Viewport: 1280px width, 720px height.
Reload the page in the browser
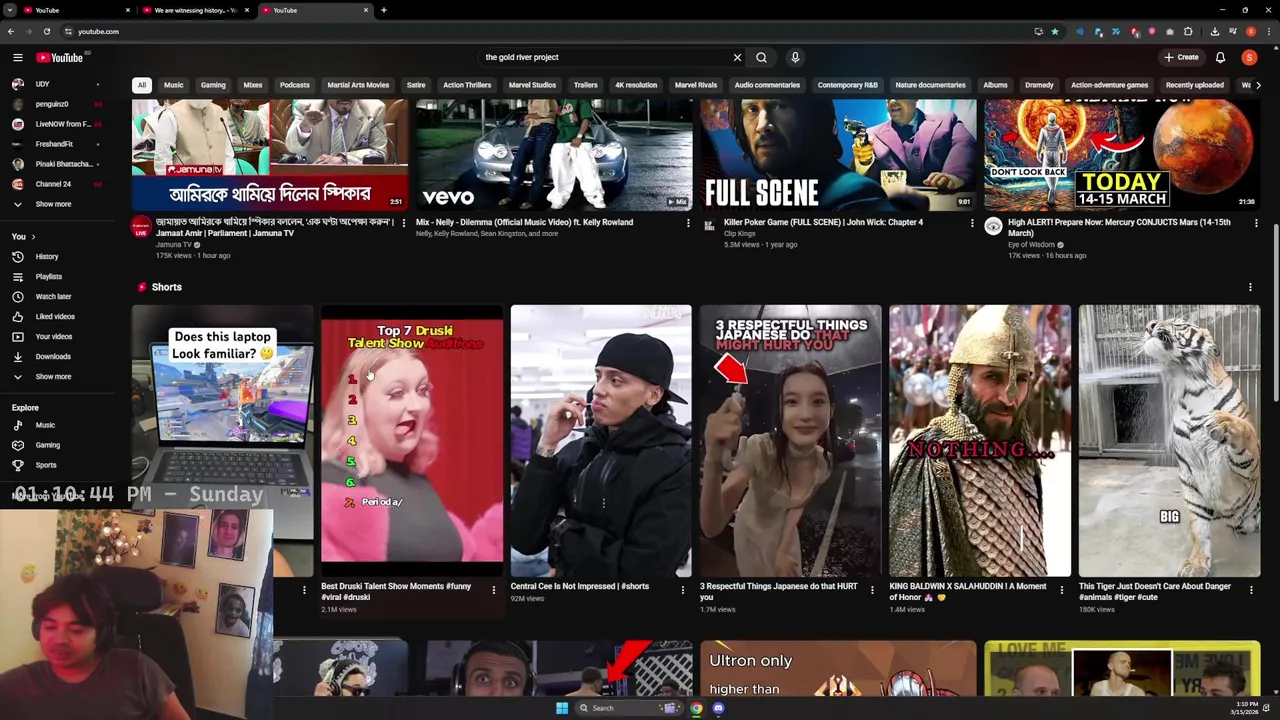[46, 31]
